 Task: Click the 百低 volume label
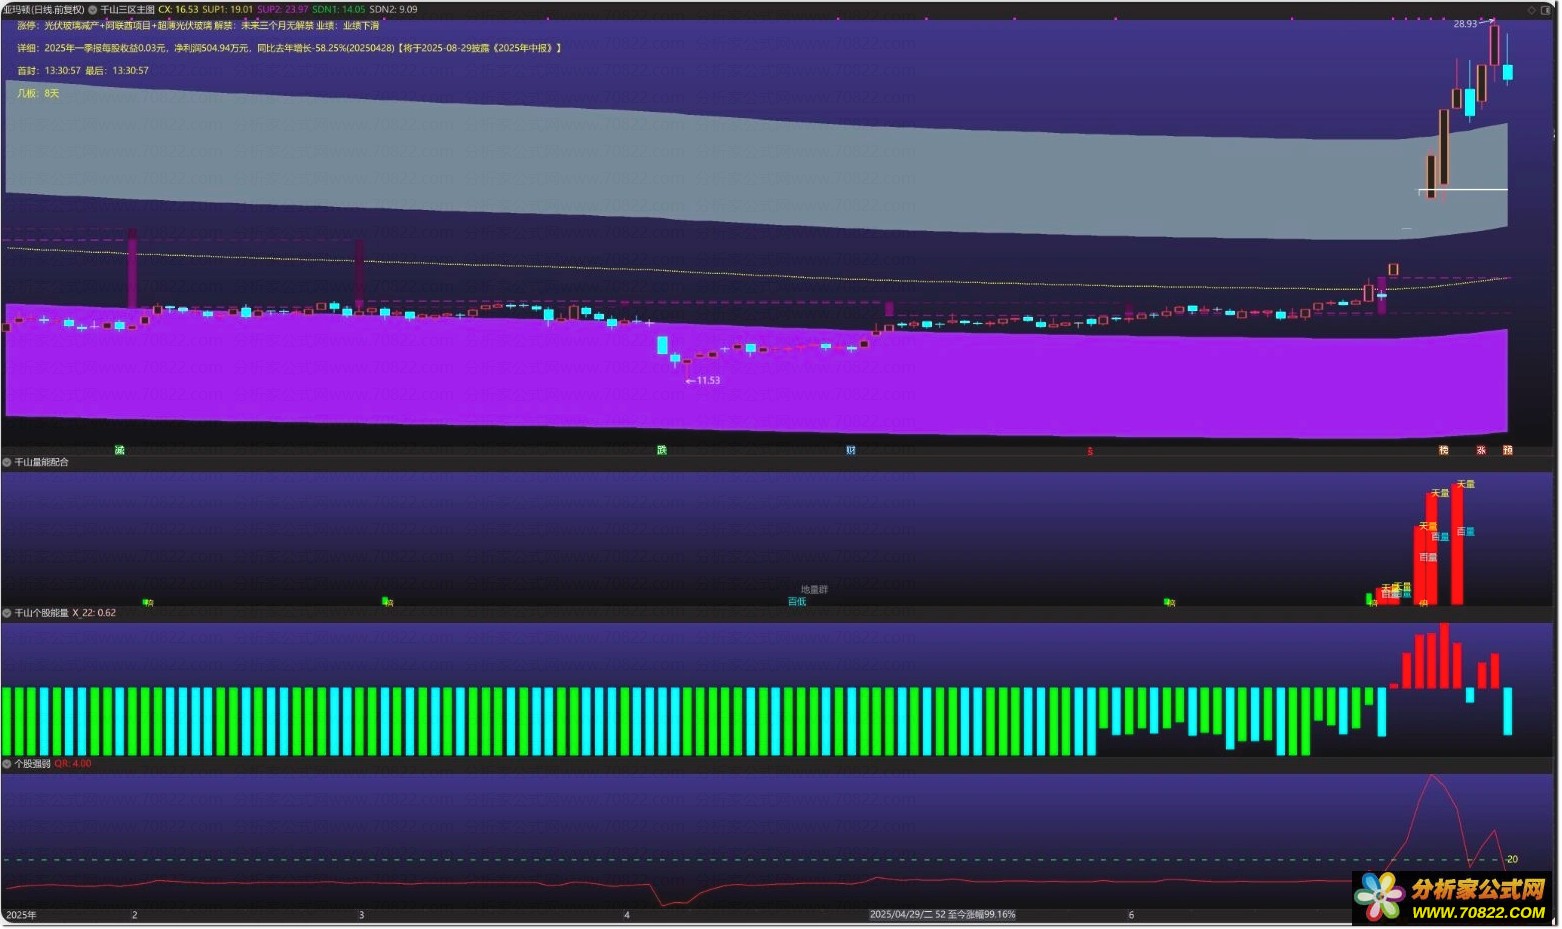tap(797, 602)
